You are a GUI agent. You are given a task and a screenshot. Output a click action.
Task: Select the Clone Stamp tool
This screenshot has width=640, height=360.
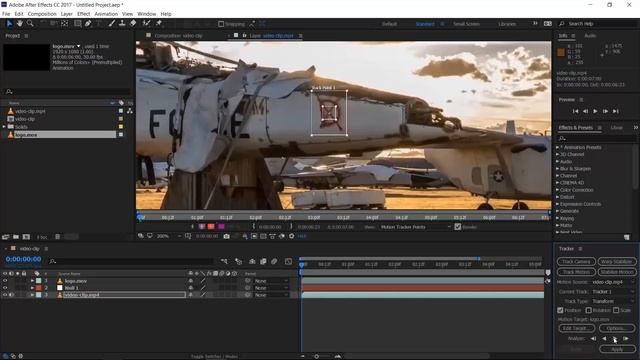[122, 24]
